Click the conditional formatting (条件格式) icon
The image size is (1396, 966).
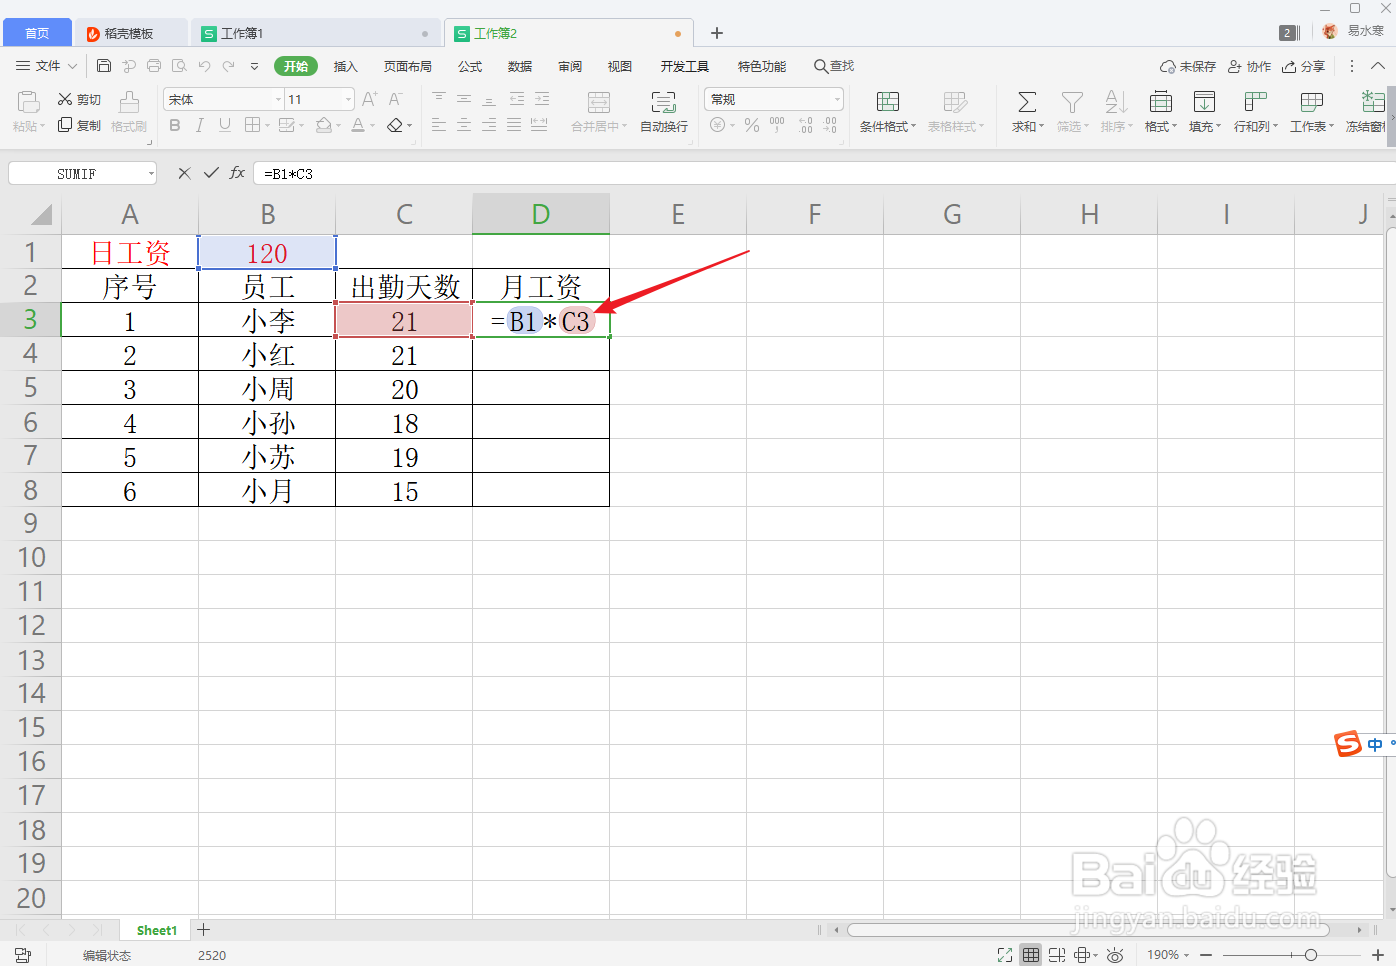coord(887,102)
